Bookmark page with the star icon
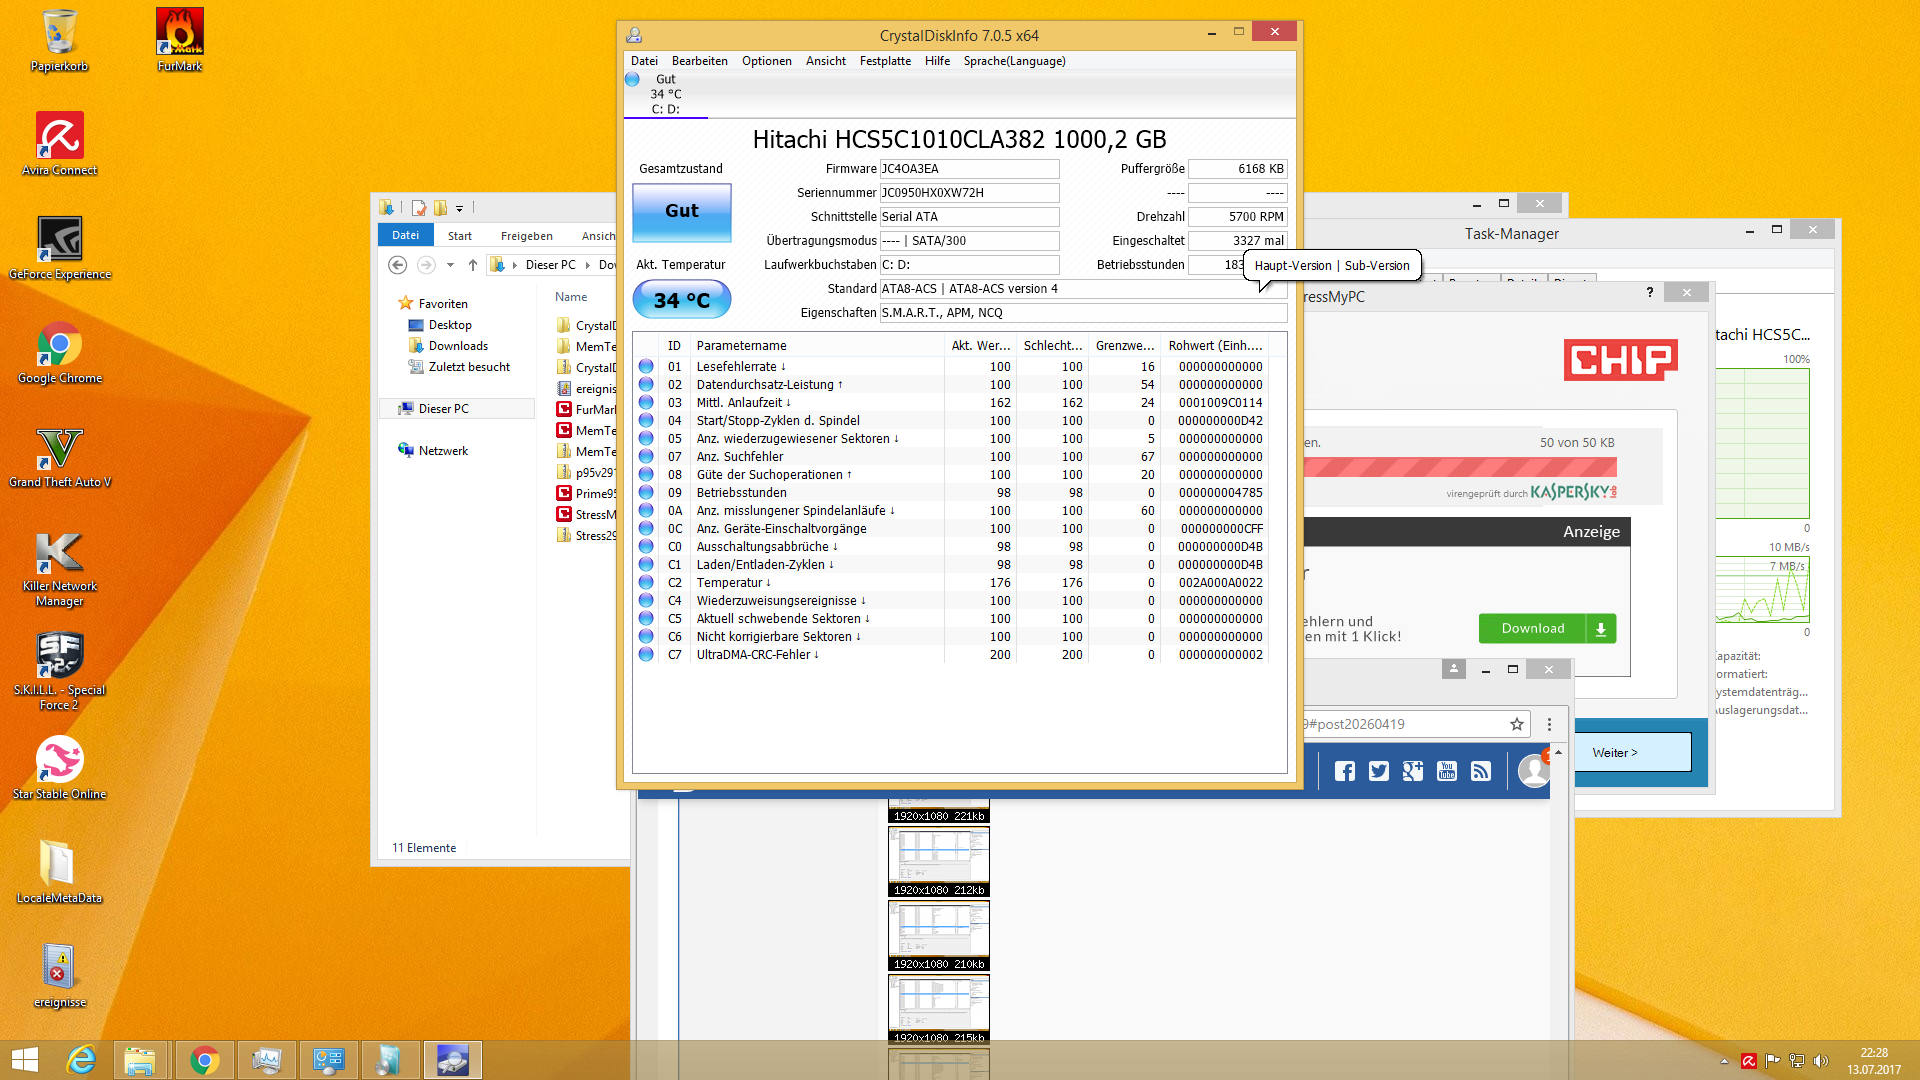The width and height of the screenshot is (1920, 1080). [1516, 724]
